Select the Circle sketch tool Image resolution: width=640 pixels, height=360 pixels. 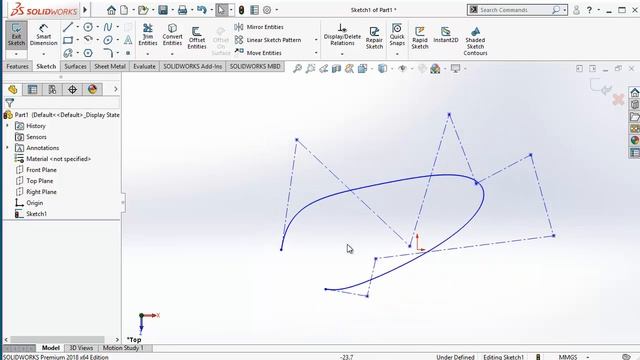88,27
